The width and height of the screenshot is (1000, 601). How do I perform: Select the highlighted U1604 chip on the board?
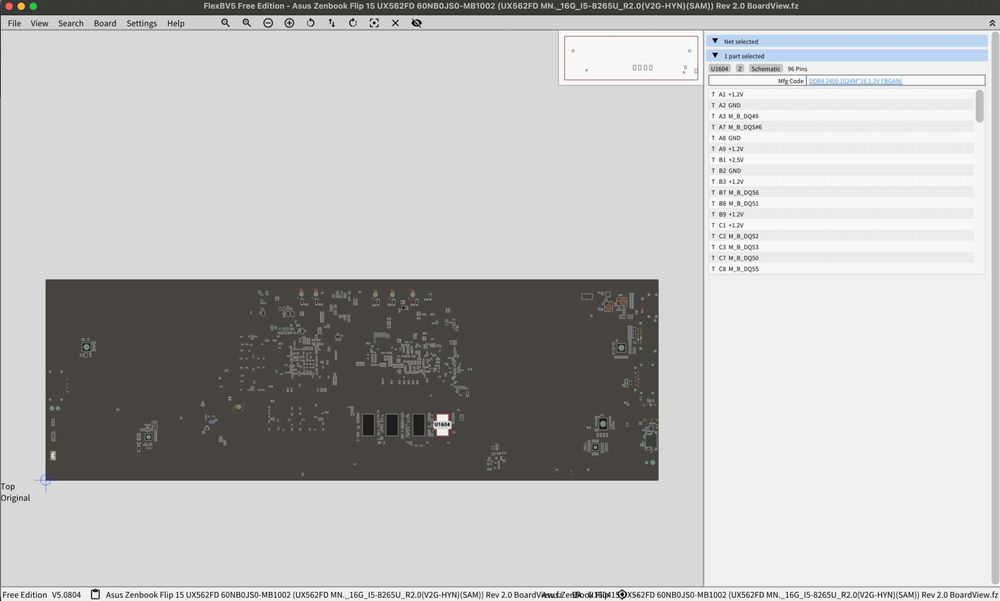tap(442, 424)
